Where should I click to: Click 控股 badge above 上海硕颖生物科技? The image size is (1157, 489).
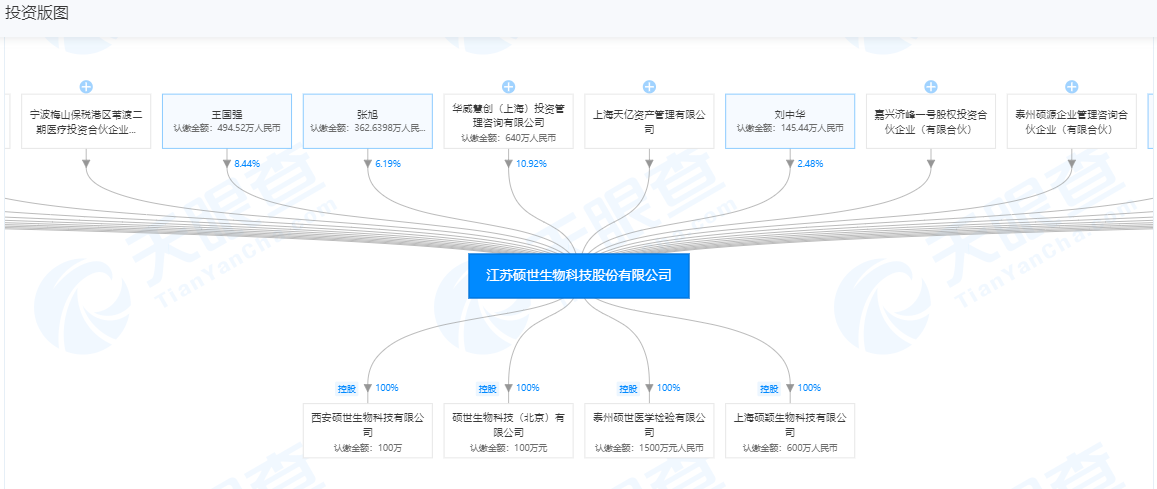[768, 389]
